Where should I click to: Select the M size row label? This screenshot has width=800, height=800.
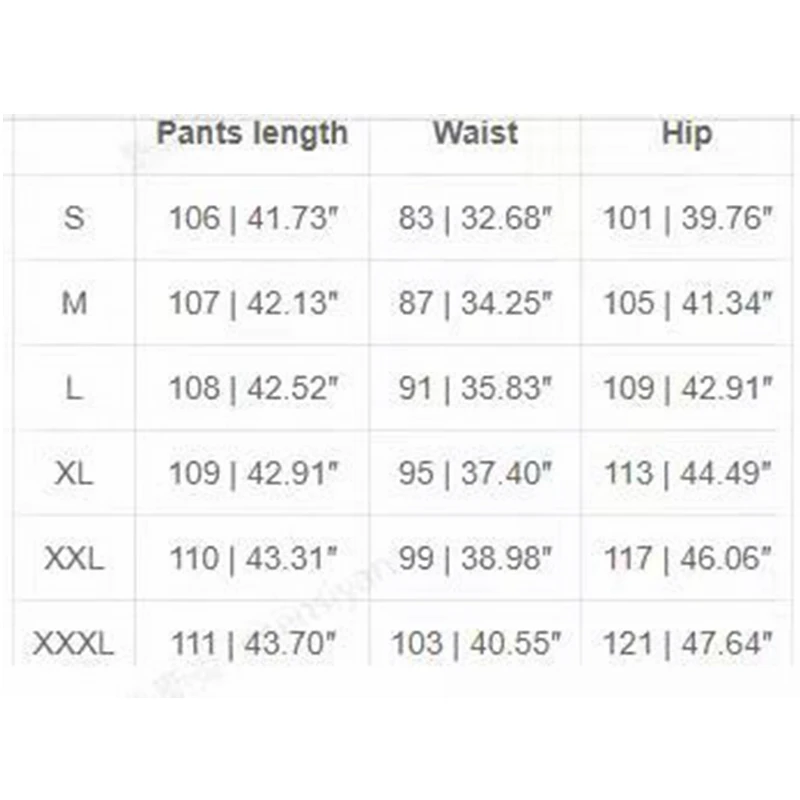coord(74,303)
